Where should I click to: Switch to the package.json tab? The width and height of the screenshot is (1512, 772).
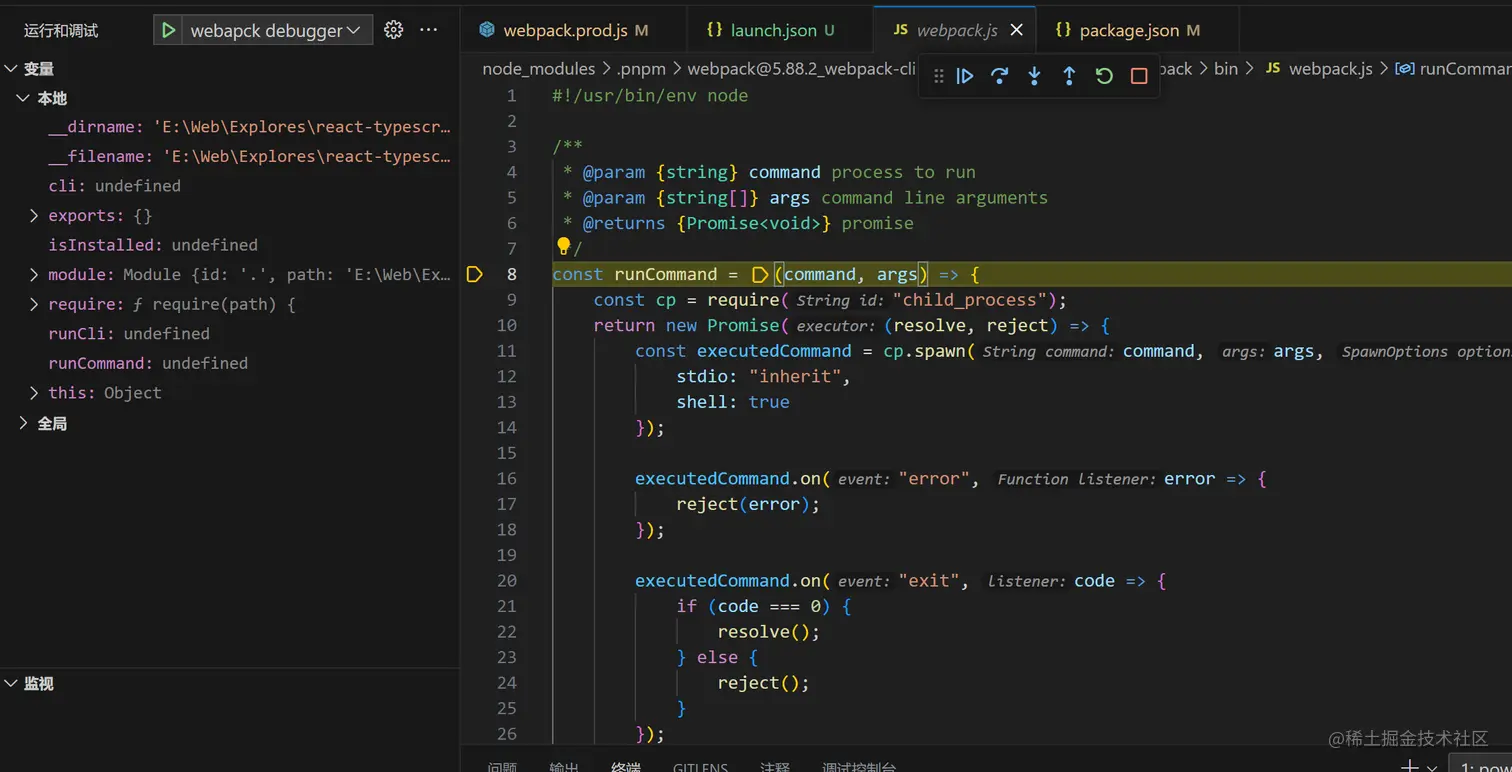click(1128, 30)
